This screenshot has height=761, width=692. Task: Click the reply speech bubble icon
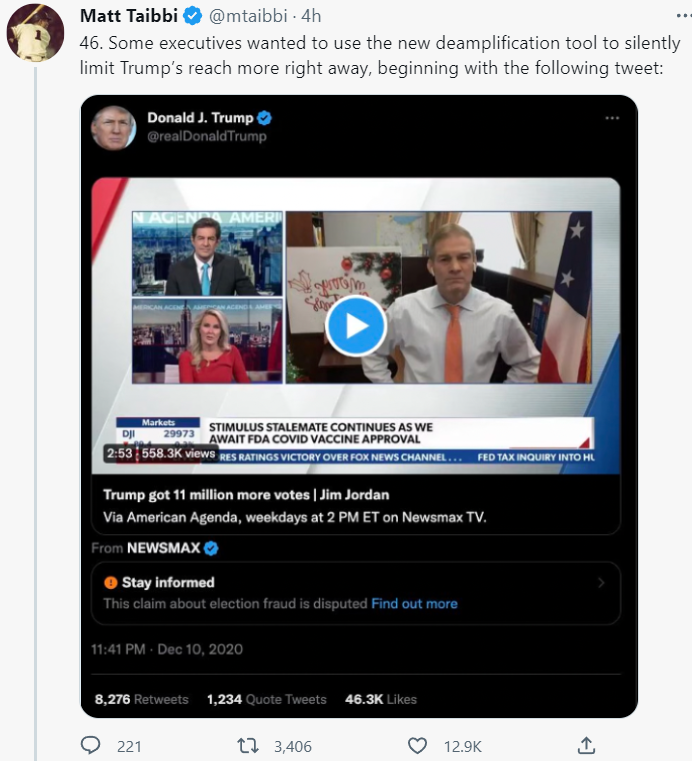pyautogui.click(x=90, y=745)
